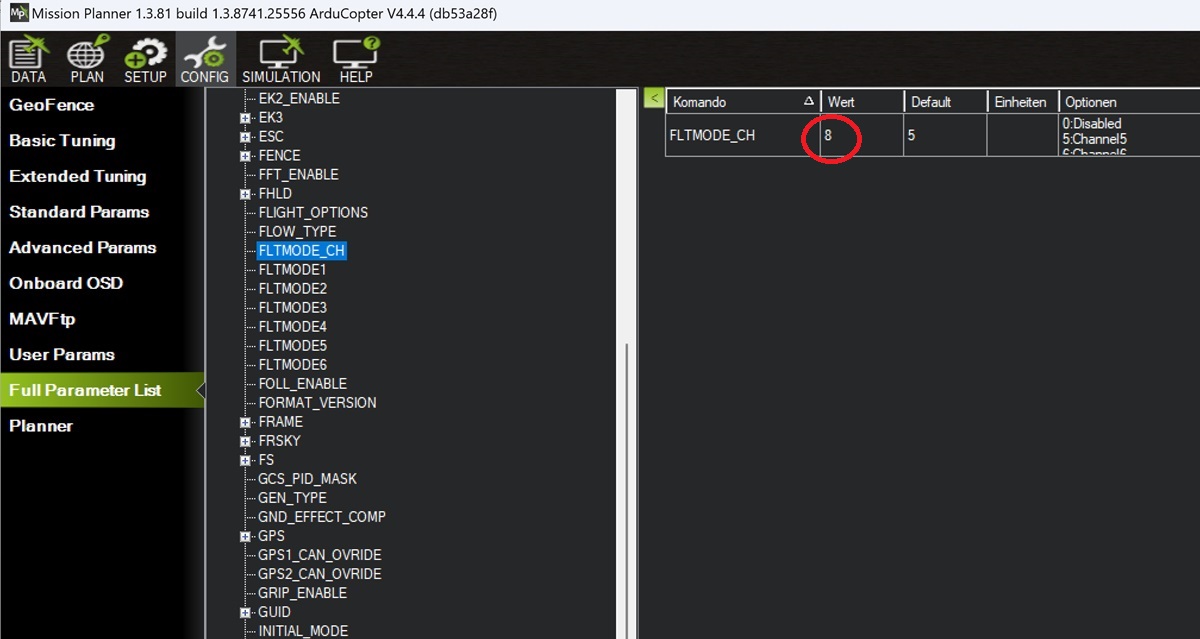Select FOLL_ENABLE in parameter tree
This screenshot has width=1200, height=639.
(302, 384)
